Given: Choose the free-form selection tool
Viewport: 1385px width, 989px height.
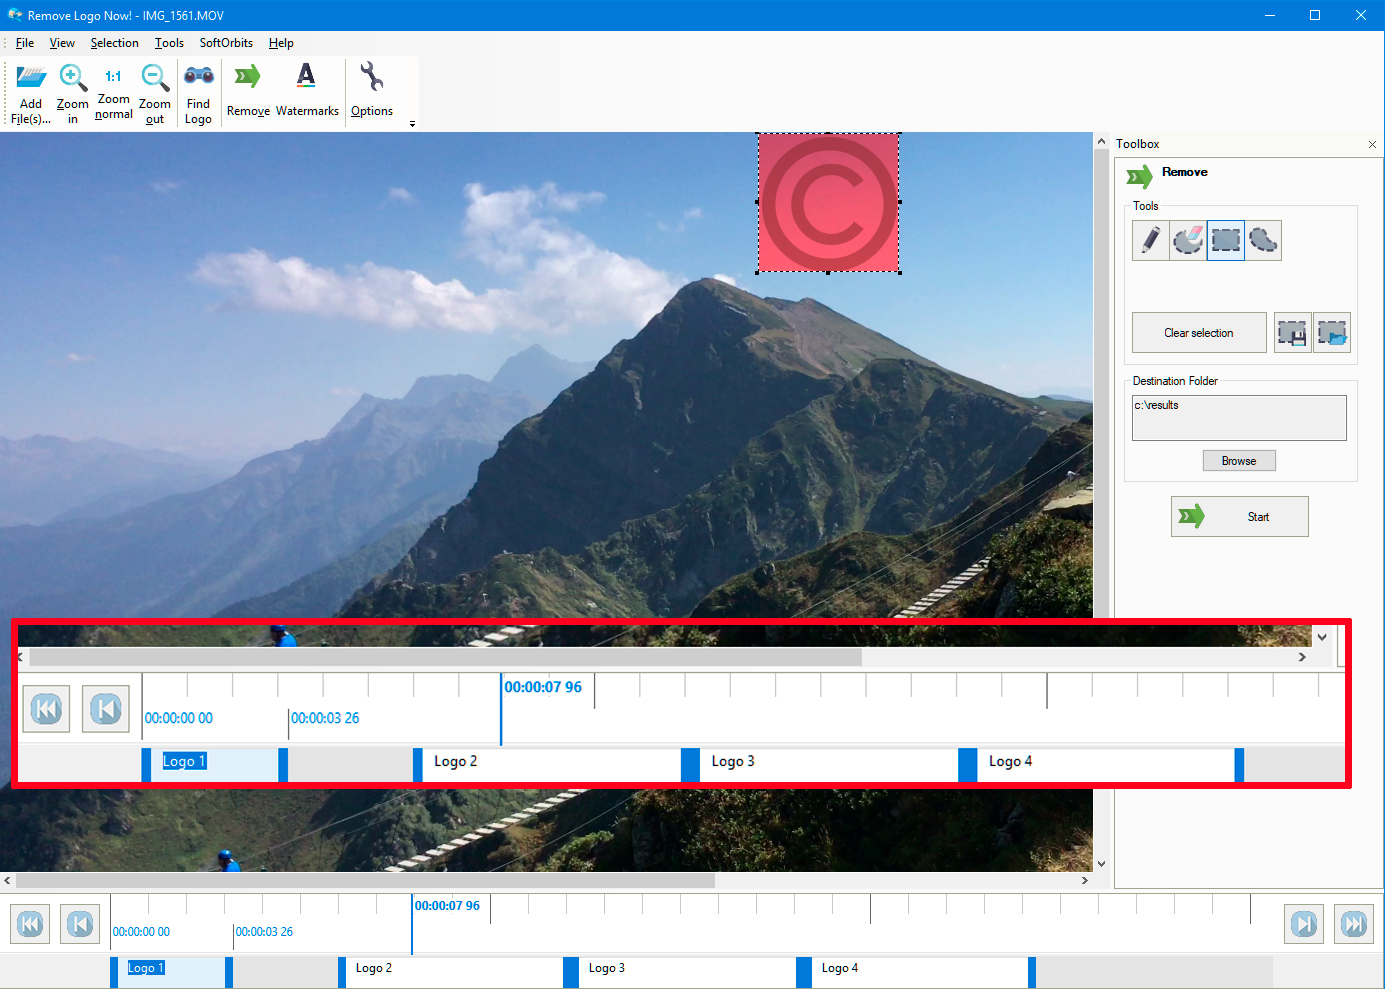Looking at the screenshot, I should pos(1263,240).
